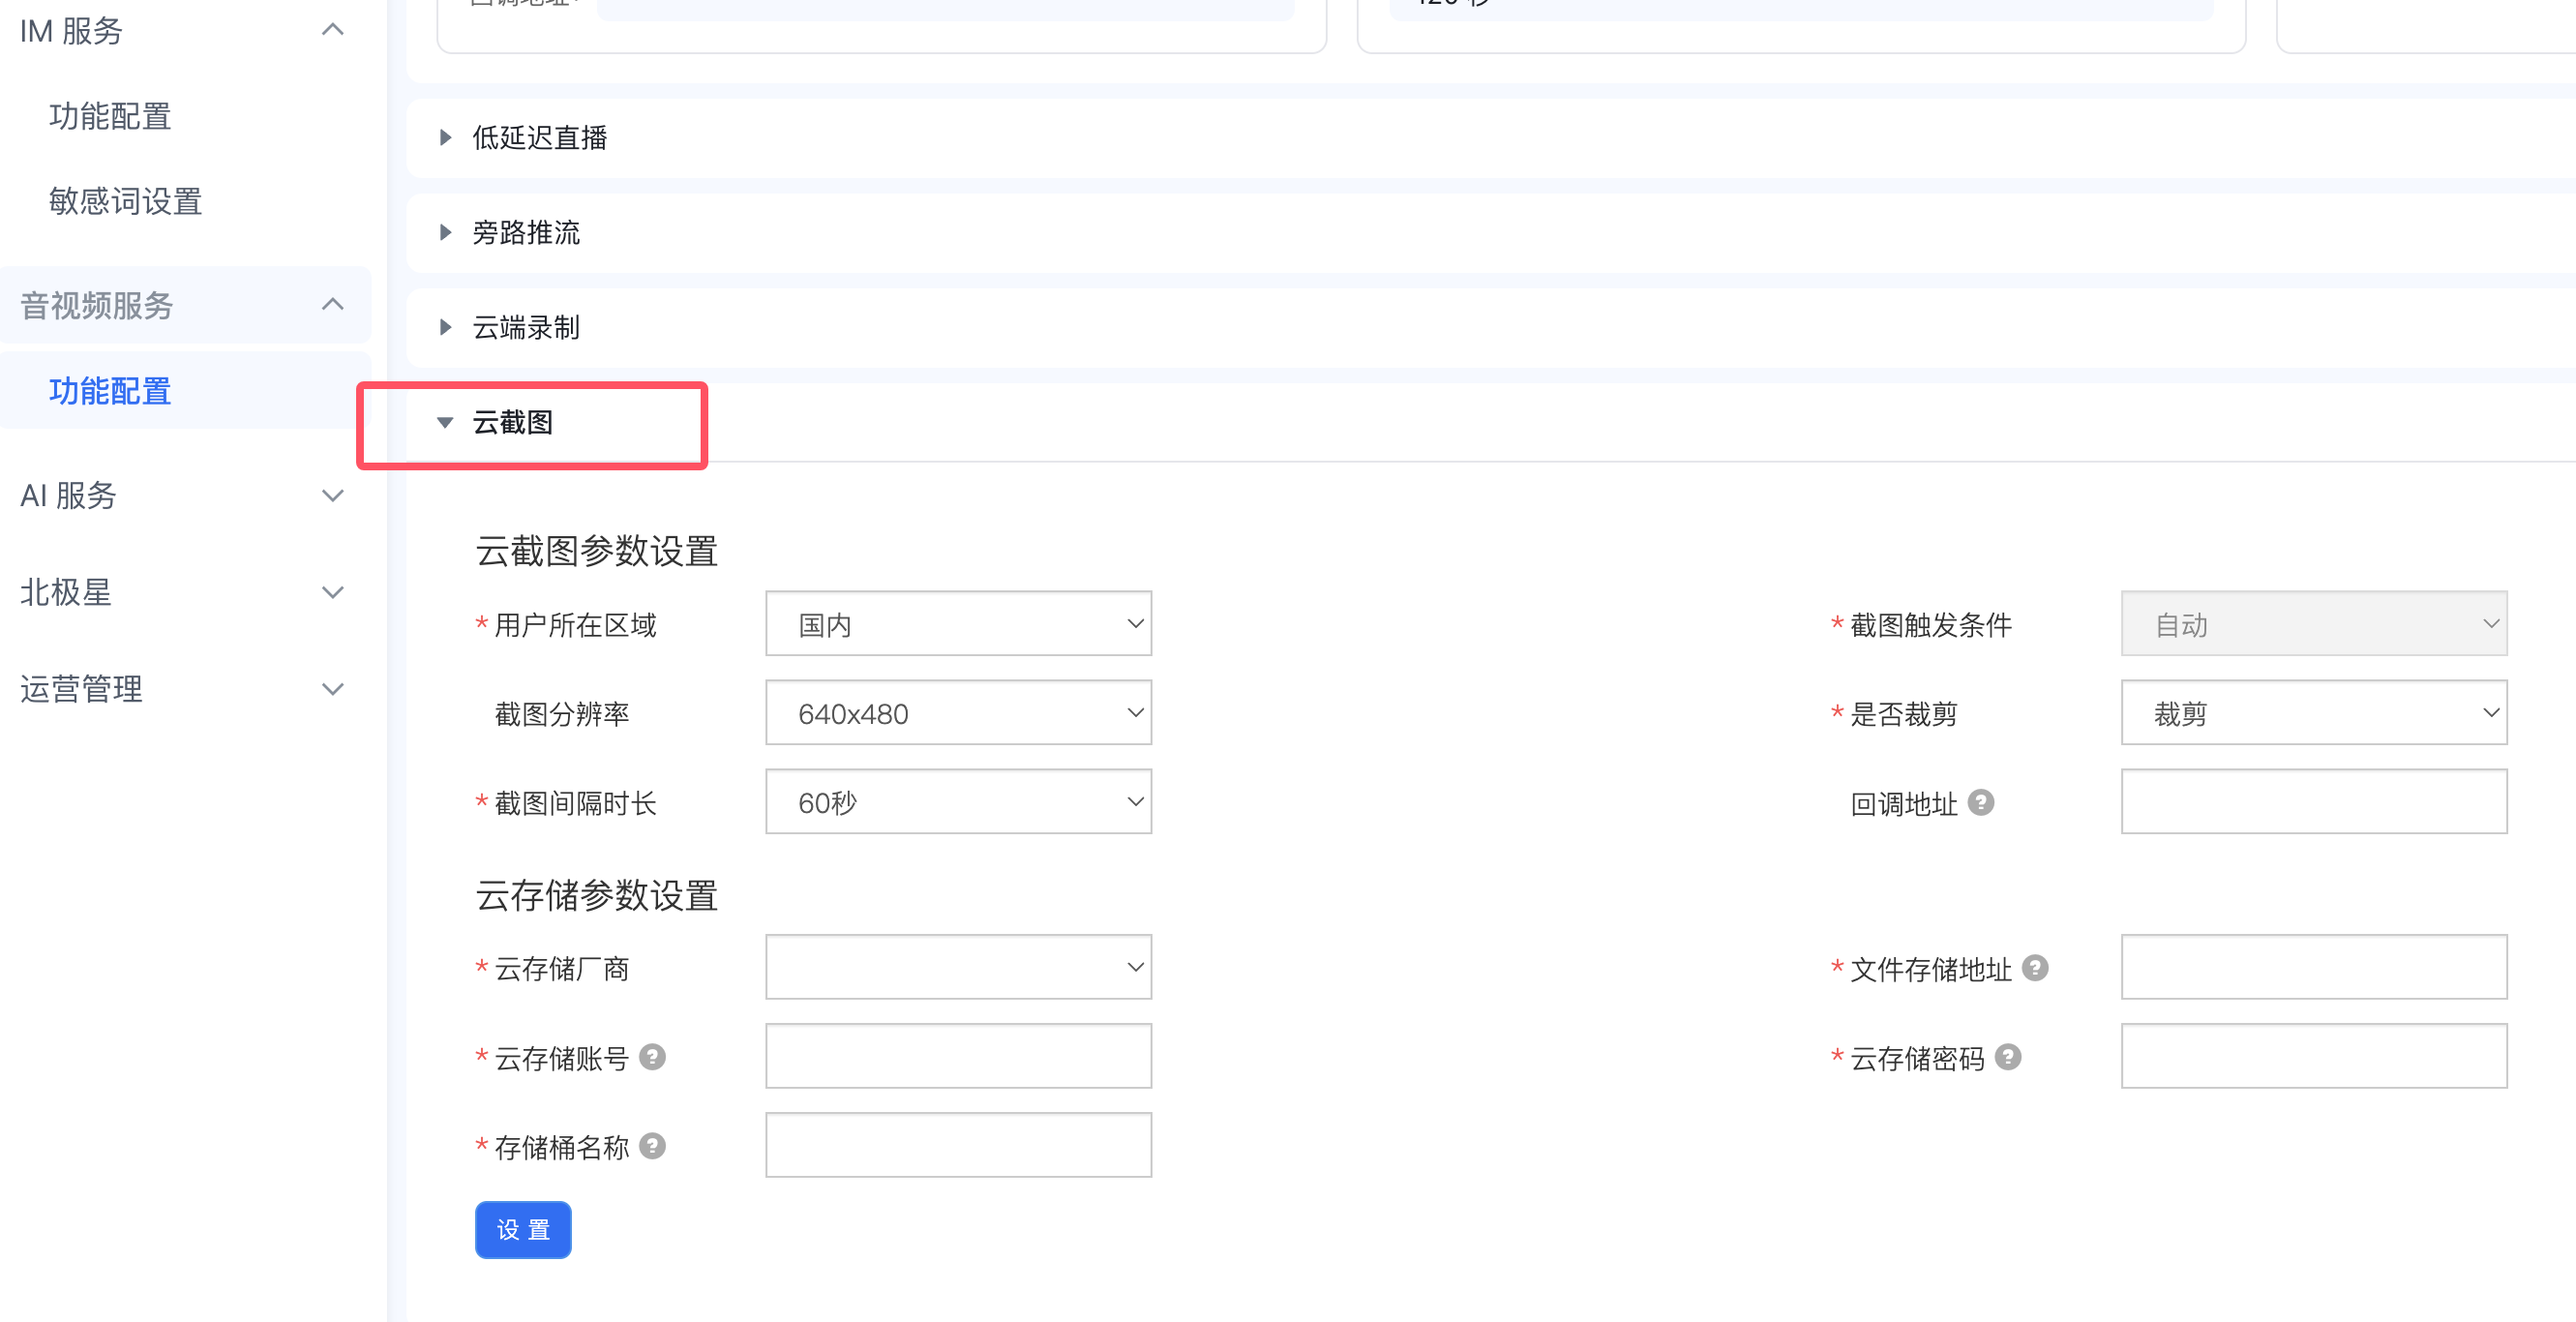Click help icon beside 回调地址
The height and width of the screenshot is (1322, 2576).
tap(1981, 802)
